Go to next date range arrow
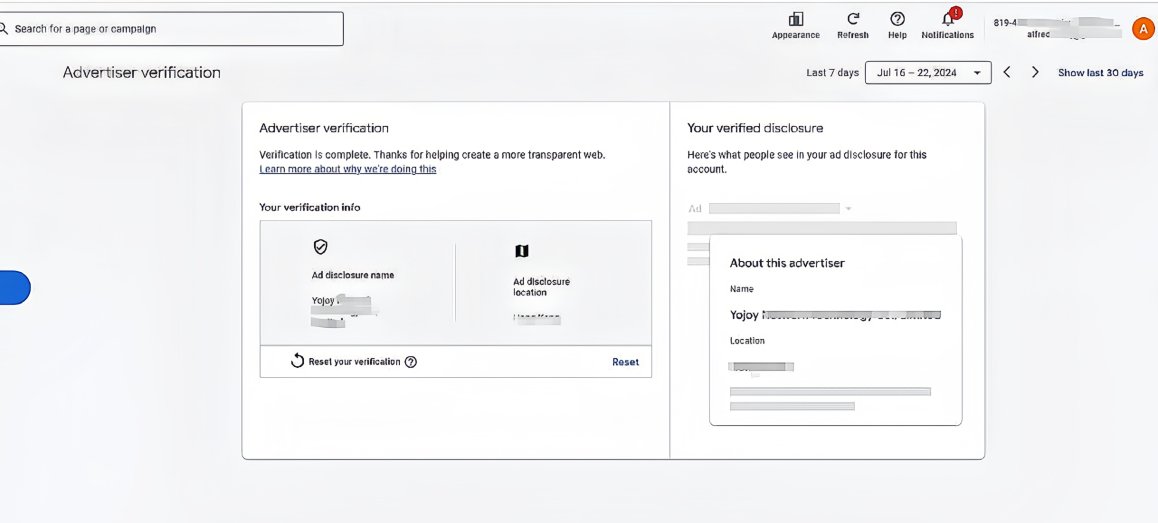The height and width of the screenshot is (523, 1158). (1035, 72)
